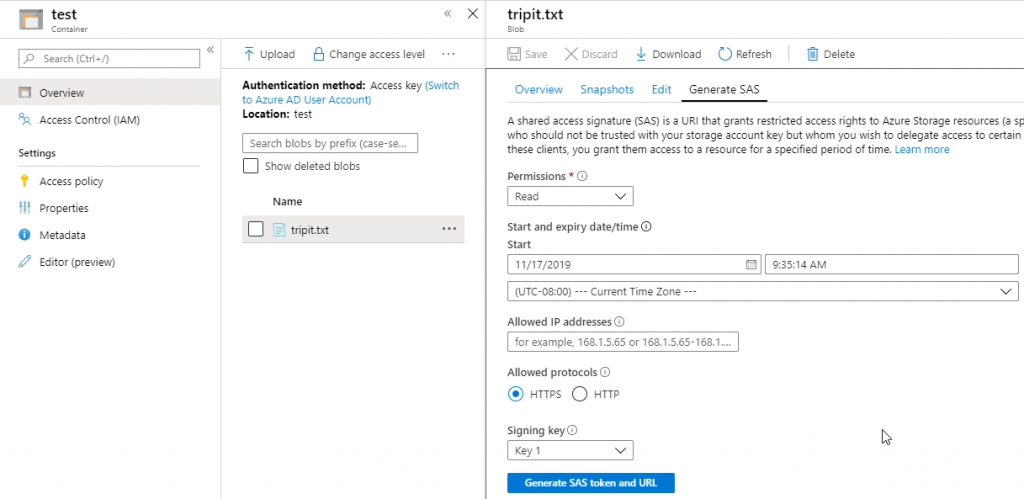1024x499 pixels.
Task: Click Generate SAS token and URL
Action: pyautogui.click(x=590, y=483)
